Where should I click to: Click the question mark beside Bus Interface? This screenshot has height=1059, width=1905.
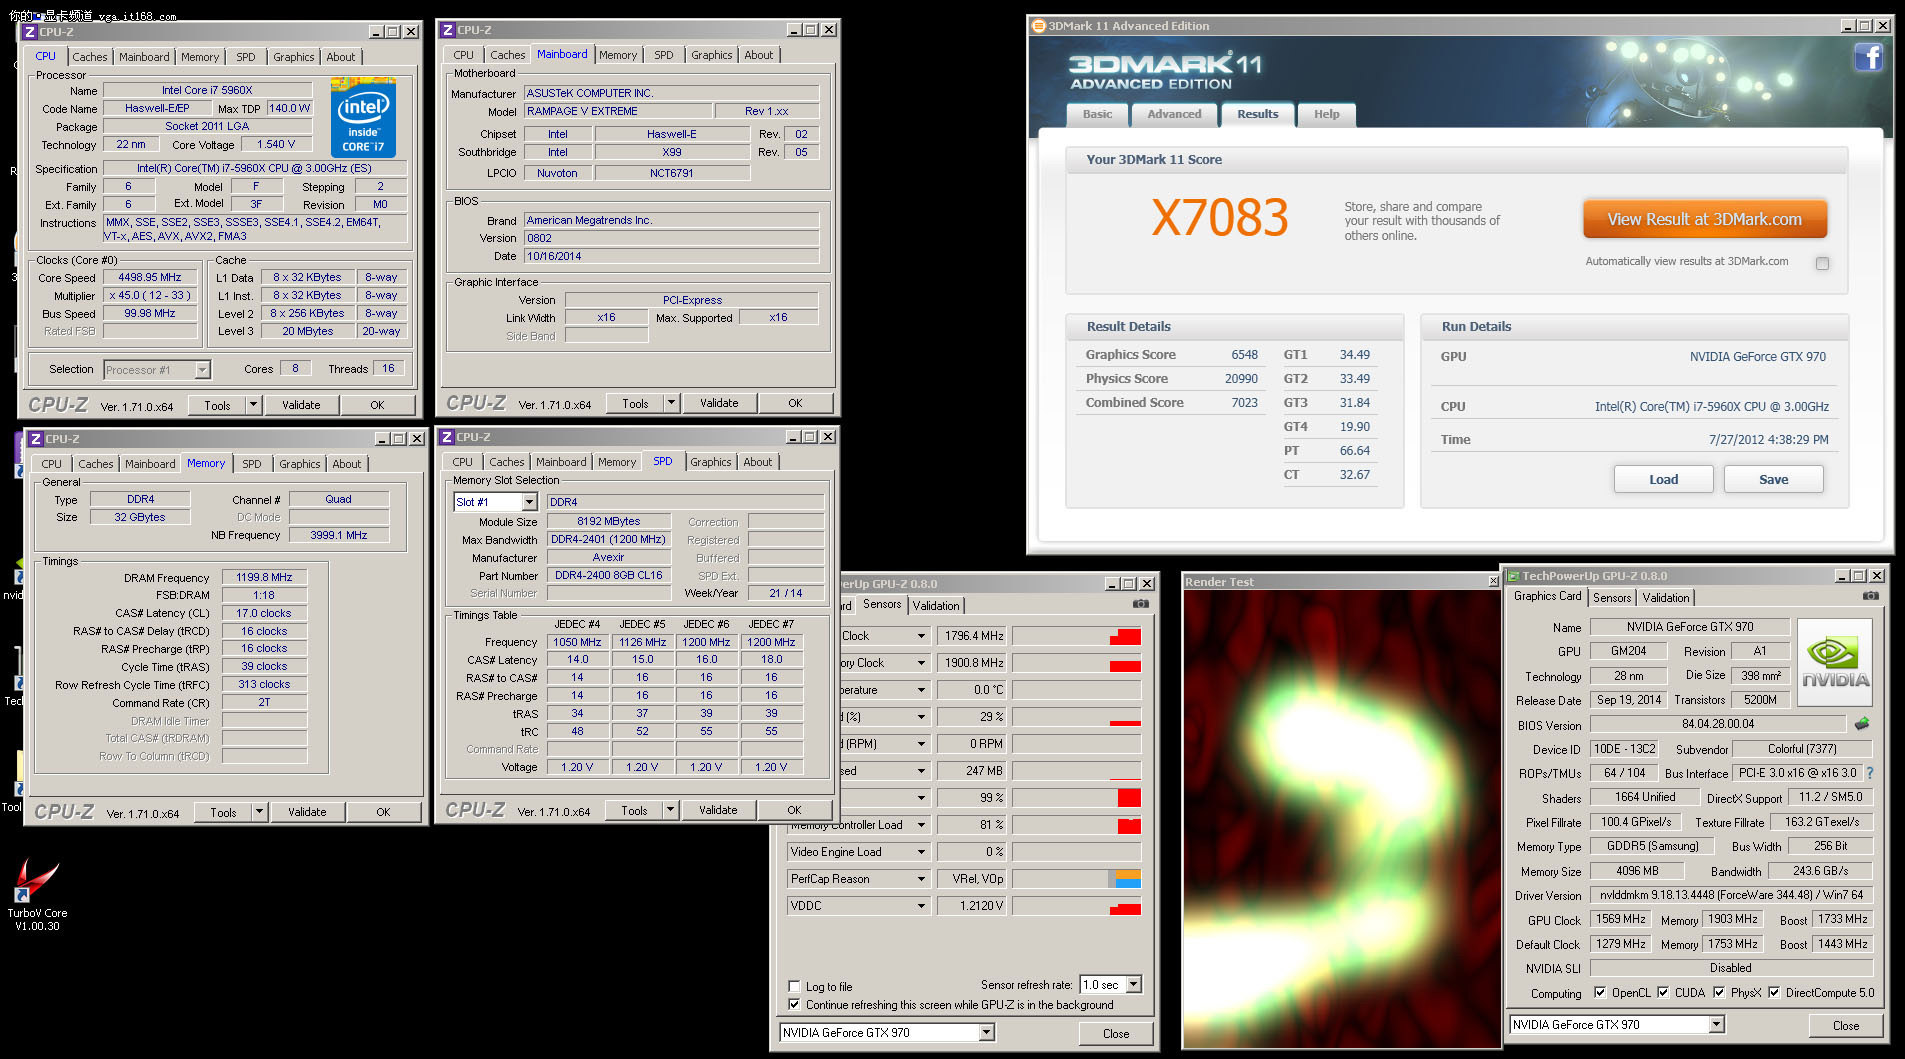click(x=1869, y=773)
